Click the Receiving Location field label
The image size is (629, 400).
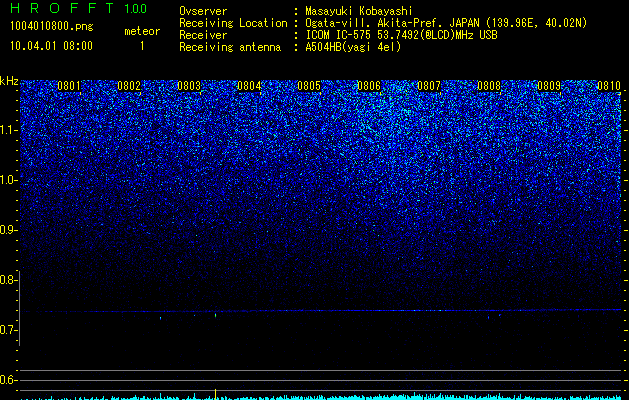tap(233, 23)
